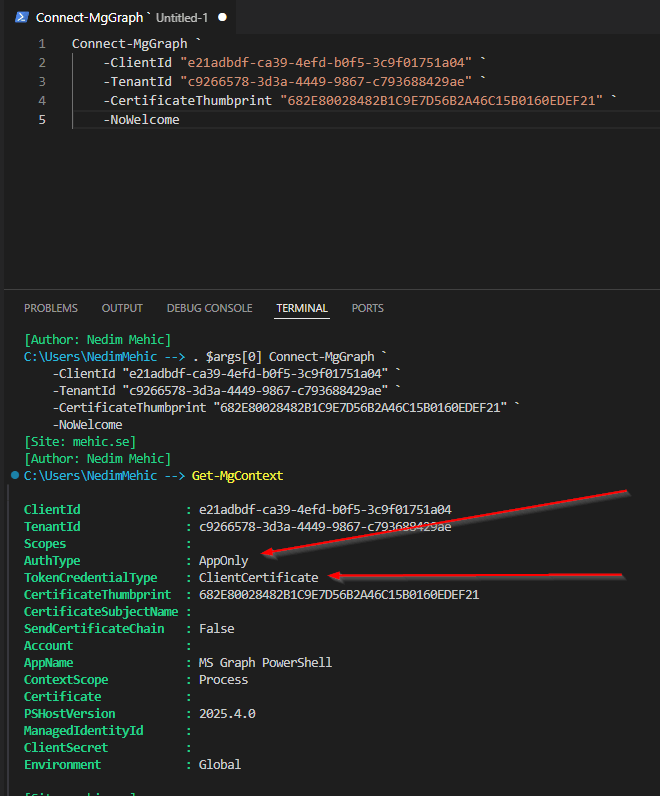Click the PSHostVersion value 2025.4.0
Viewport: 660px width, 796px height.
pos(227,714)
